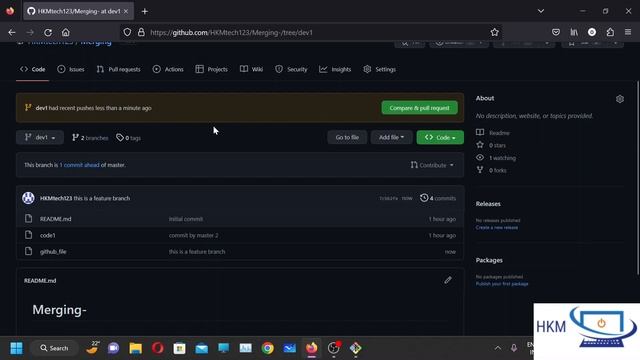Open the HKMtech123 commit author link
Viewport: 640px width, 360px height.
coord(56,198)
